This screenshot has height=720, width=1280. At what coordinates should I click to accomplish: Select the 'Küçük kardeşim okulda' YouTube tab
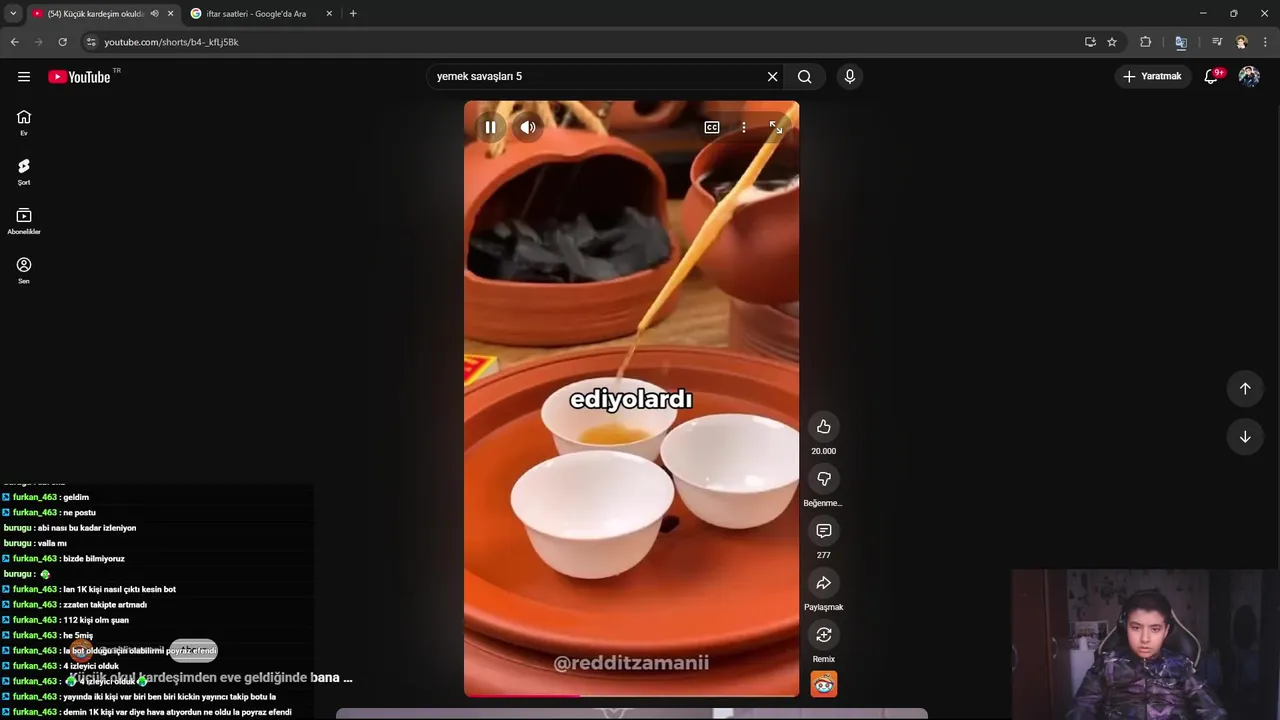(x=96, y=14)
